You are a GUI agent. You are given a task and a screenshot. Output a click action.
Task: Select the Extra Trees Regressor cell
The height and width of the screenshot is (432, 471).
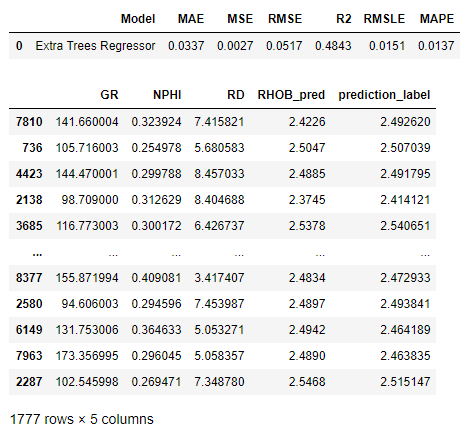pyautogui.click(x=95, y=46)
